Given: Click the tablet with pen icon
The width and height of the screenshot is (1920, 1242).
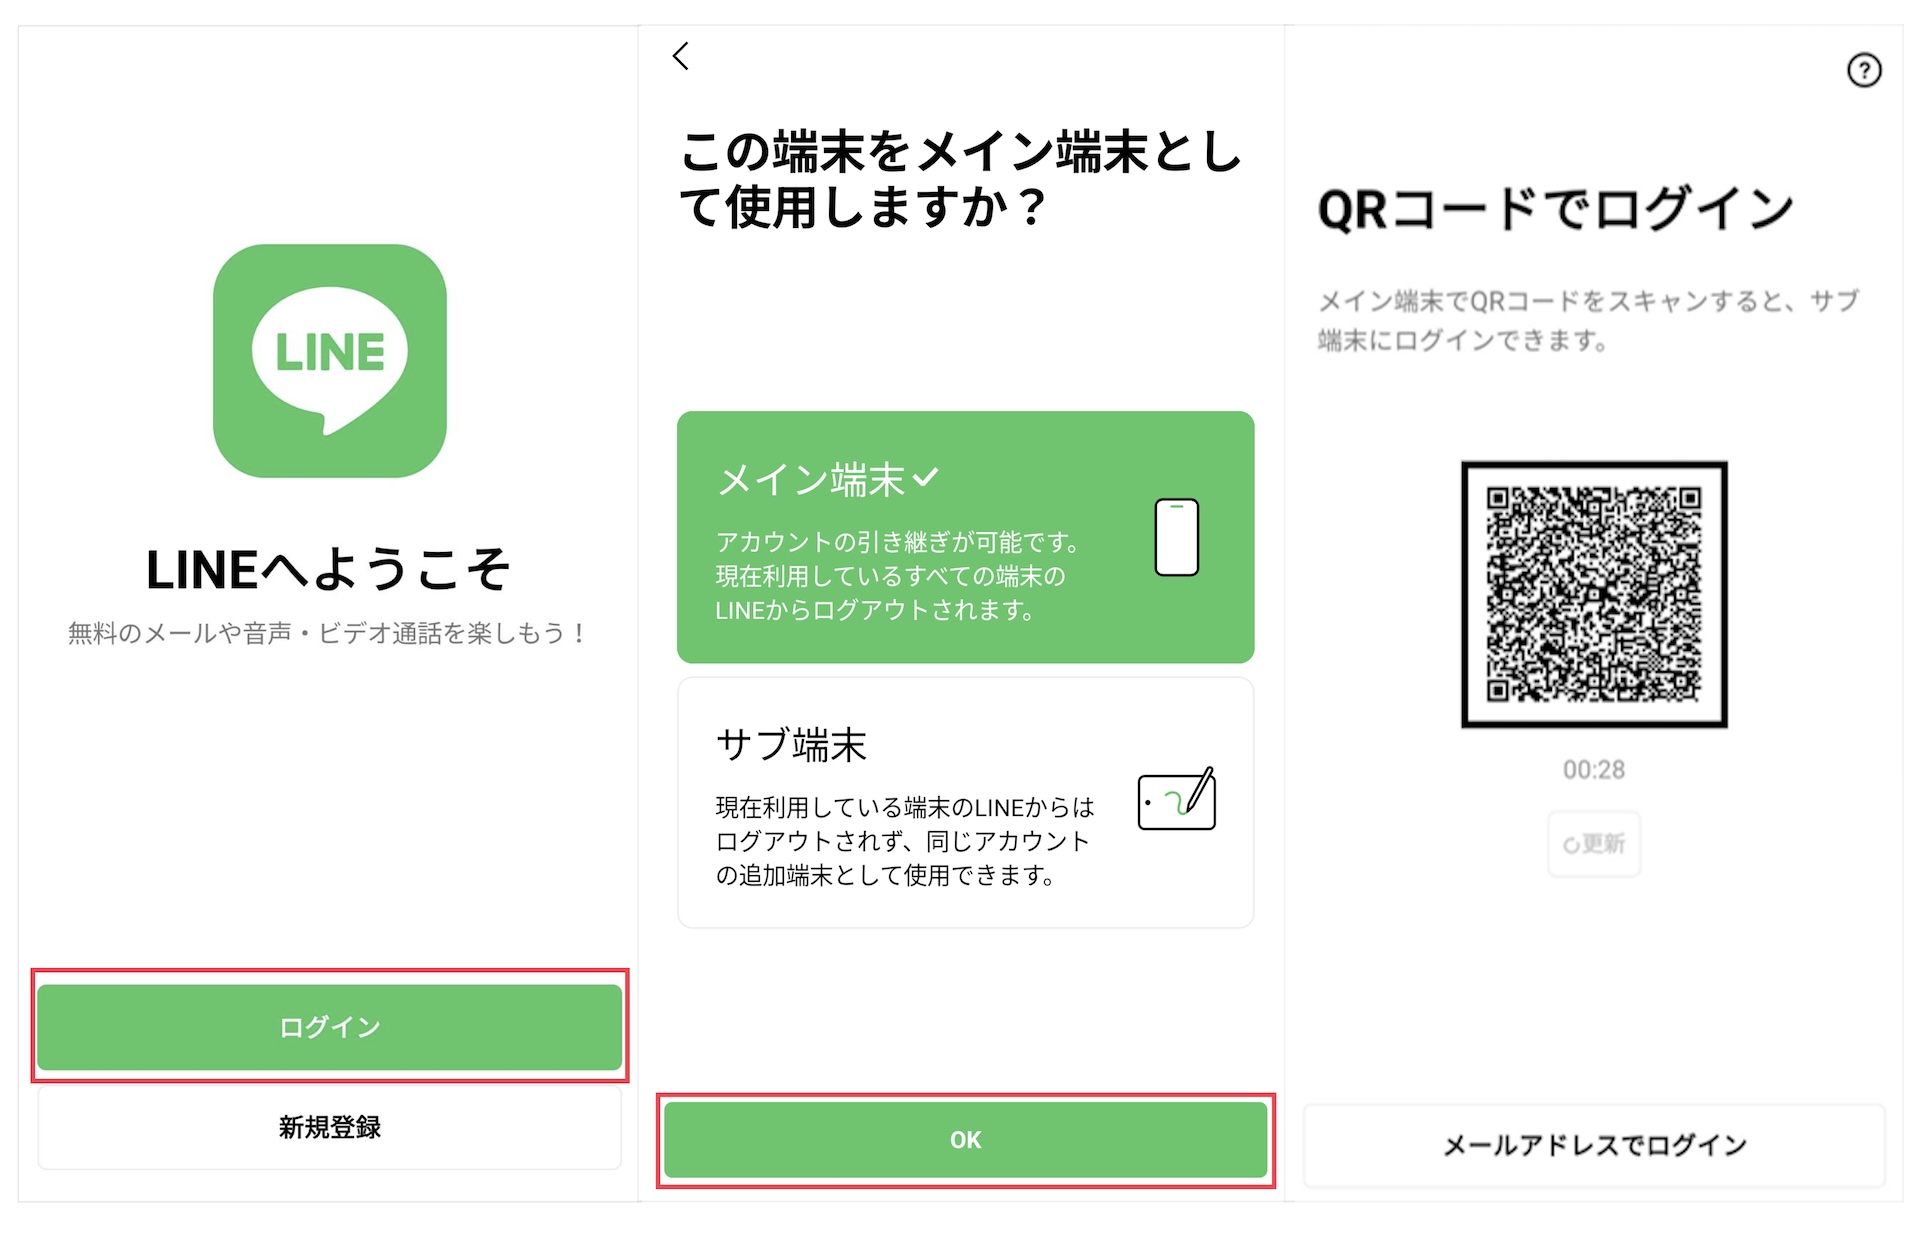Looking at the screenshot, I should [1177, 799].
